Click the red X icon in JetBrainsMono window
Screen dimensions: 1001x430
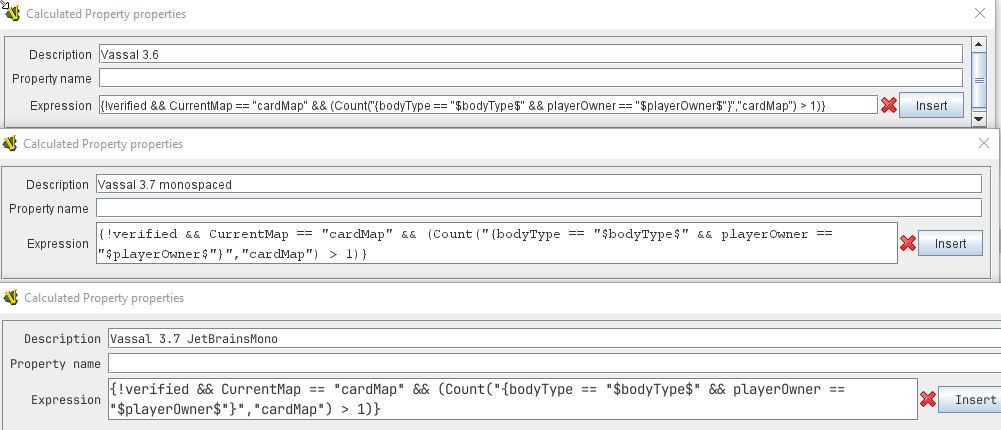point(928,400)
